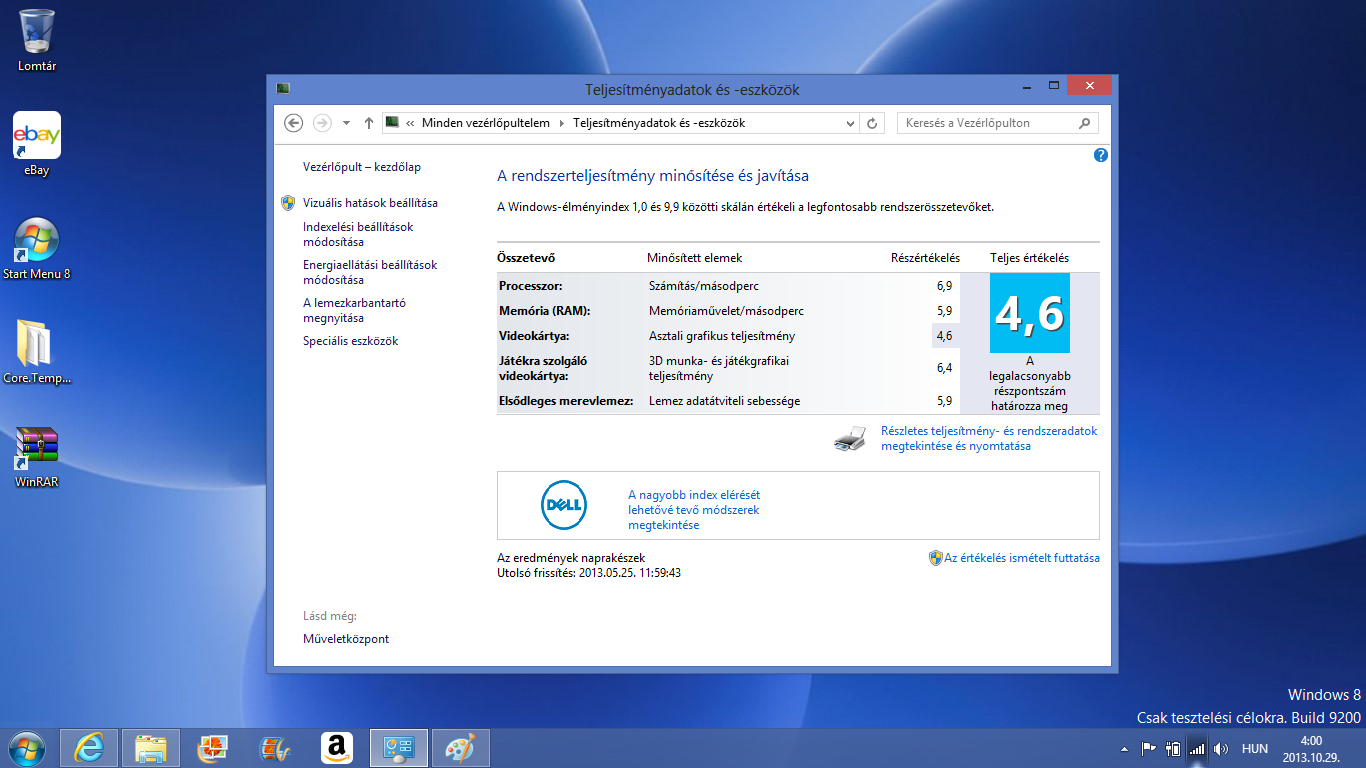Click 'Az értékelés ismételt futtatása' link
This screenshot has width=1366, height=768.
(x=1021, y=558)
